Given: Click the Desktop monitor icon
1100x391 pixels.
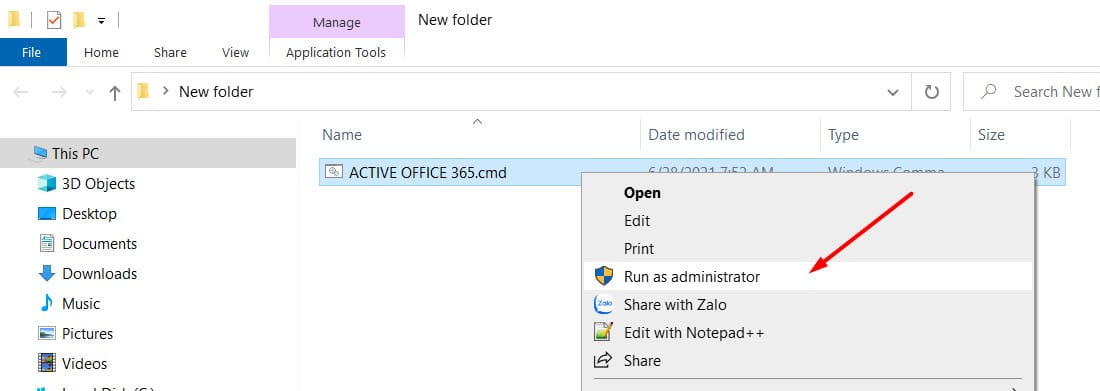Looking at the screenshot, I should tap(46, 213).
